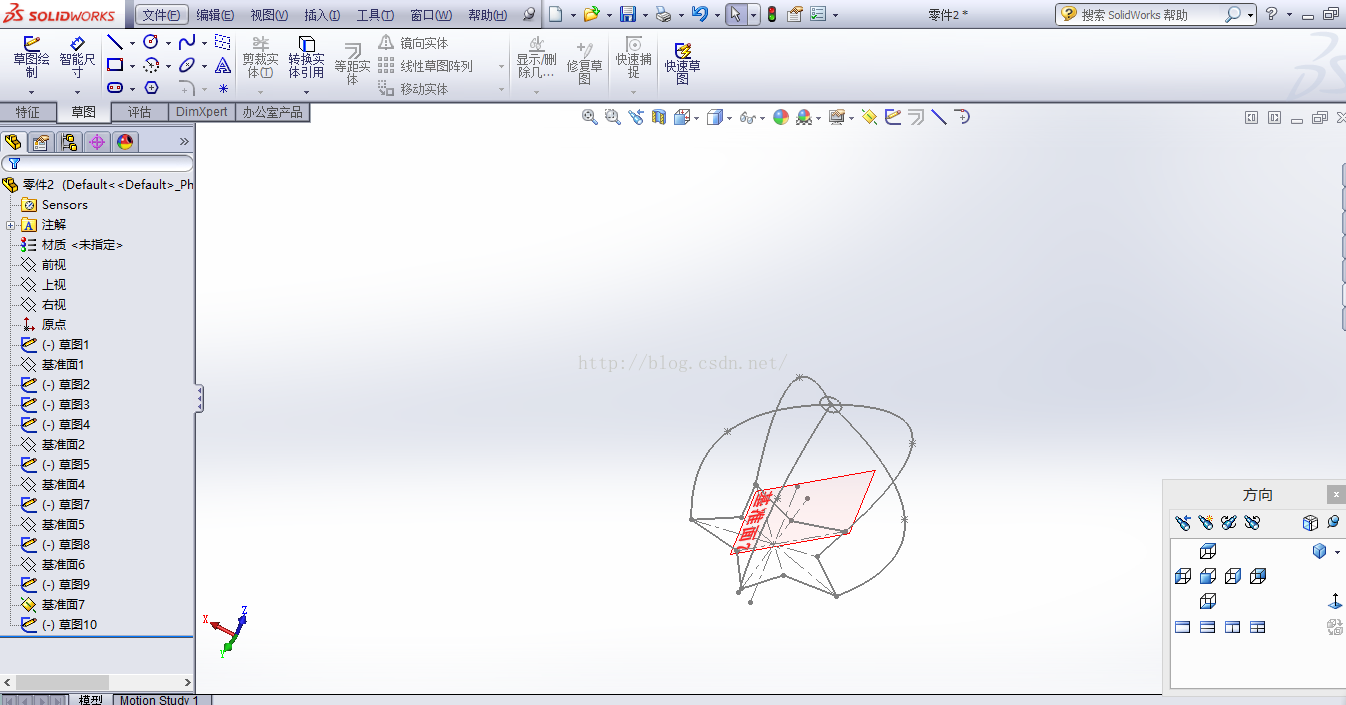Open the line tool dropdown arrow
This screenshot has height=705, width=1346.
[132, 43]
